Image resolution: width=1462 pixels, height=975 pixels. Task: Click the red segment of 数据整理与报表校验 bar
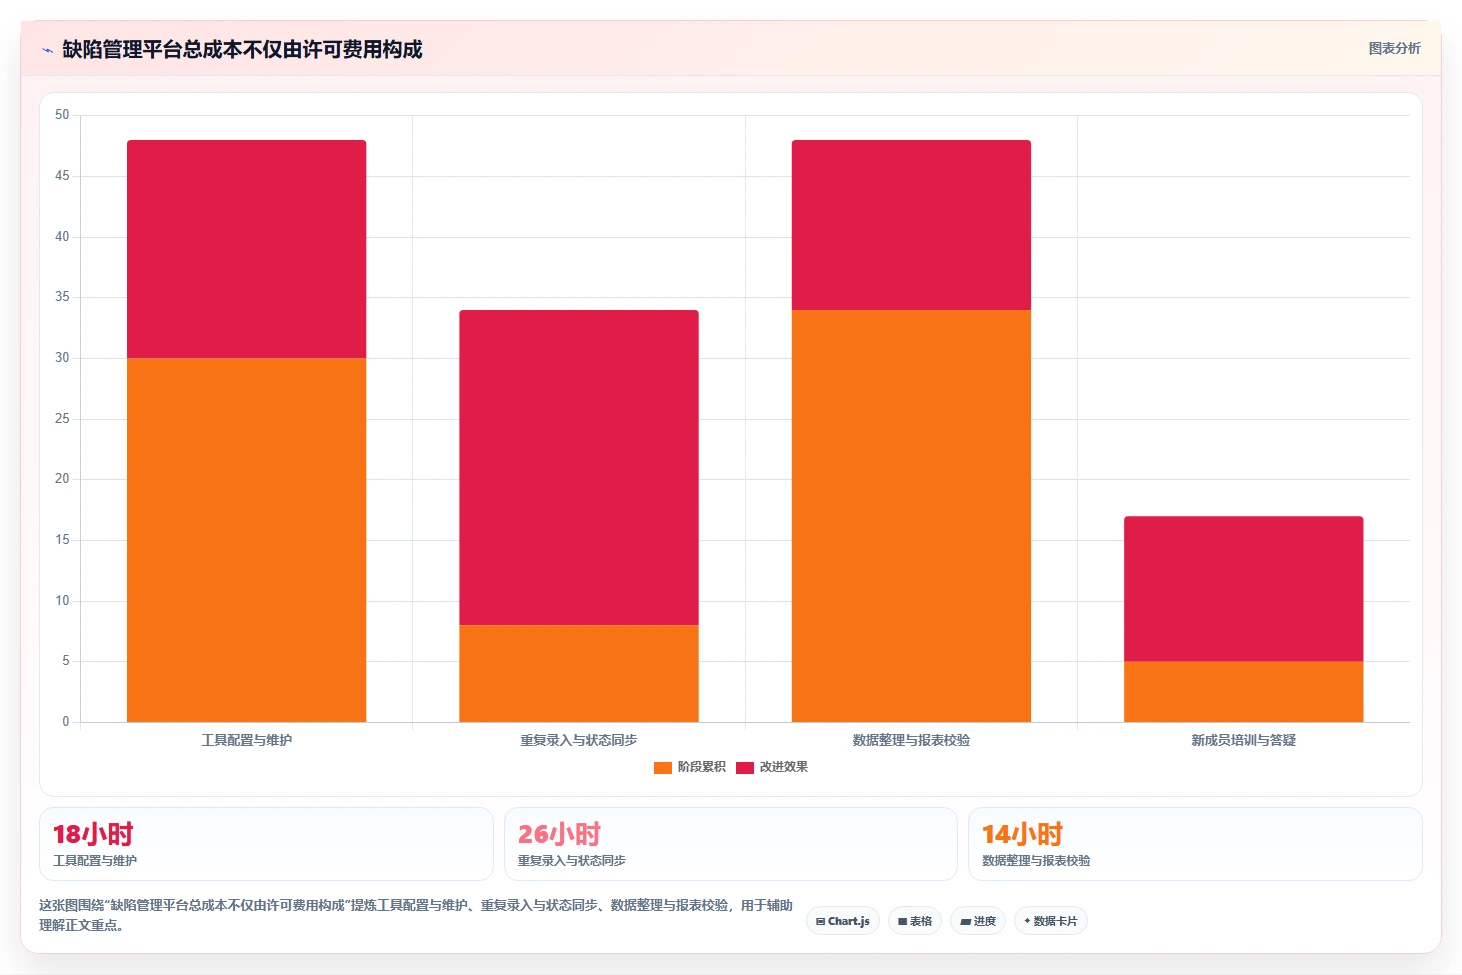click(911, 225)
